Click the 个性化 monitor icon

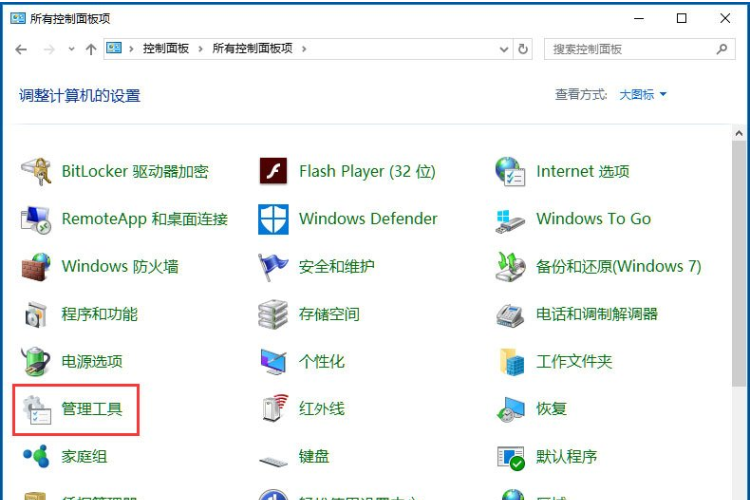(273, 362)
